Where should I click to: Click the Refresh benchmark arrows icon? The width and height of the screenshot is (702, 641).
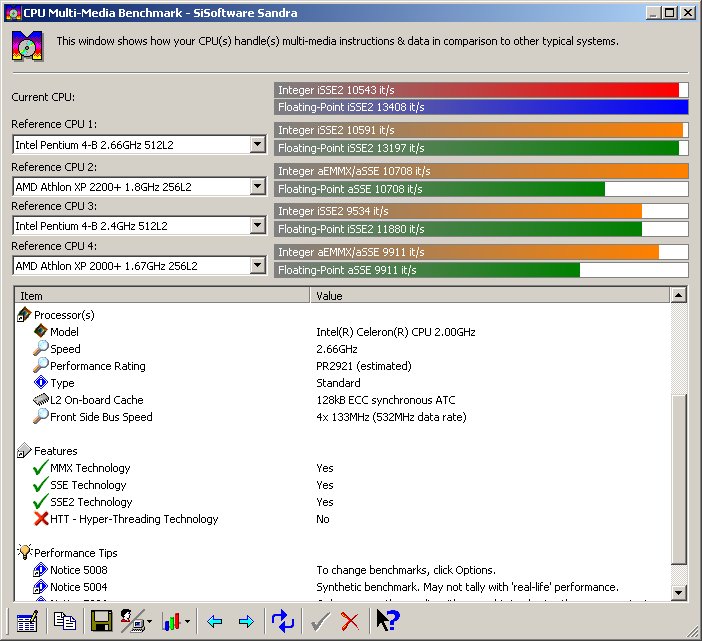coord(283,621)
